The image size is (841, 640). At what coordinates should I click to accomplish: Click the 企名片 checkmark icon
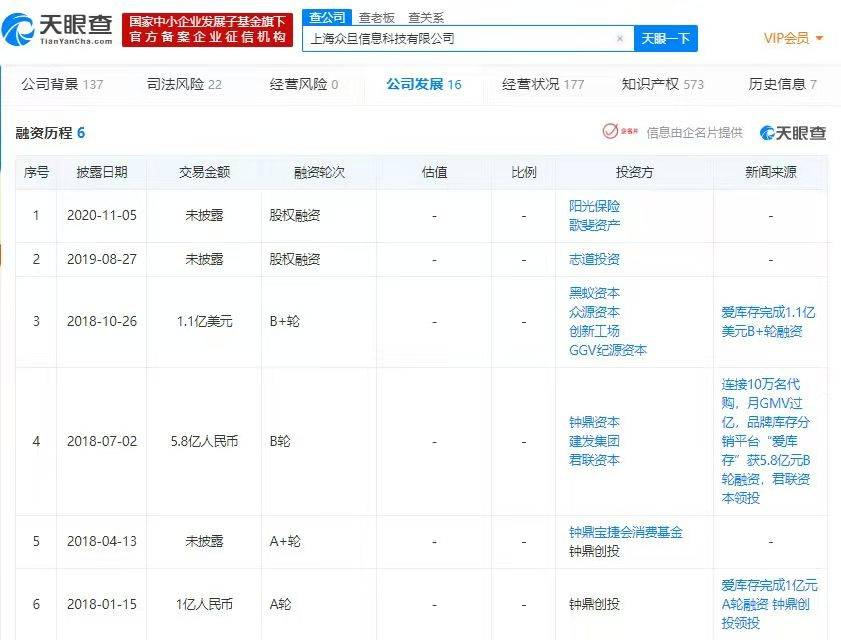pos(610,131)
